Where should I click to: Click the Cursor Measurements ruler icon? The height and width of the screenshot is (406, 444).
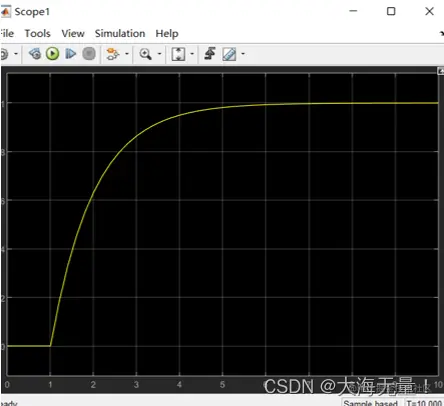[x=230, y=54]
